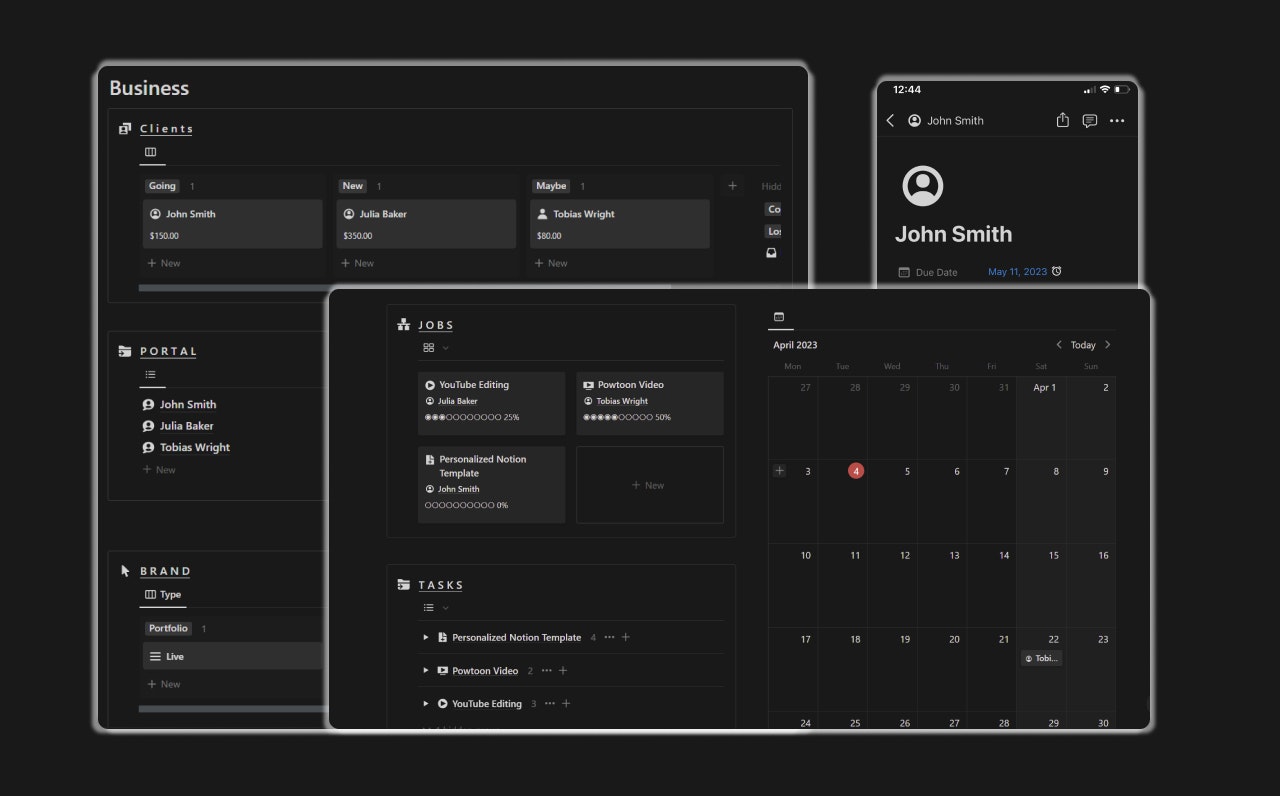Open more options for Personalized Notion Template task
1280x796 pixels.
(x=610, y=637)
